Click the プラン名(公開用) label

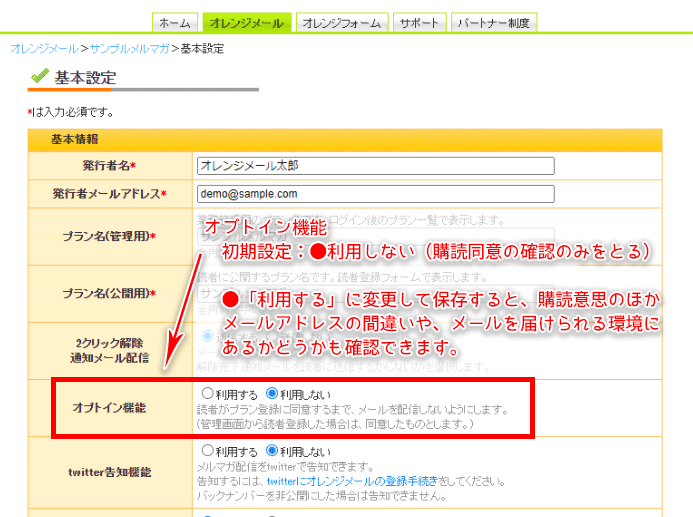pos(109,293)
